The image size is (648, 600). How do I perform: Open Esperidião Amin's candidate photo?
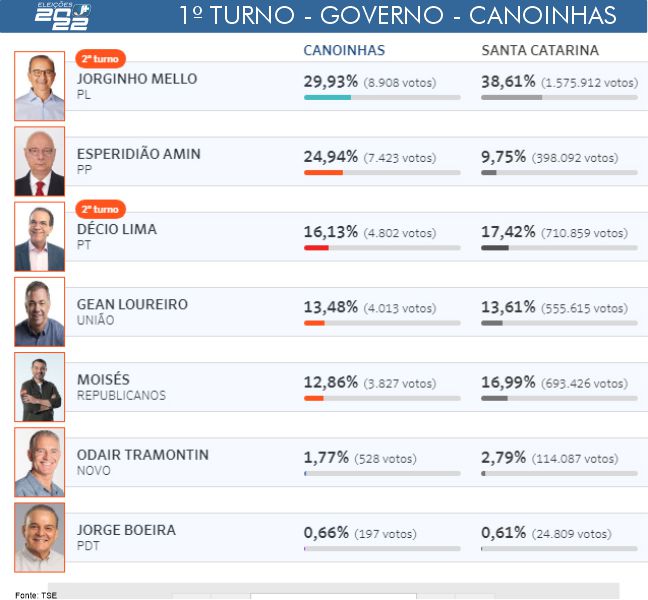40,161
